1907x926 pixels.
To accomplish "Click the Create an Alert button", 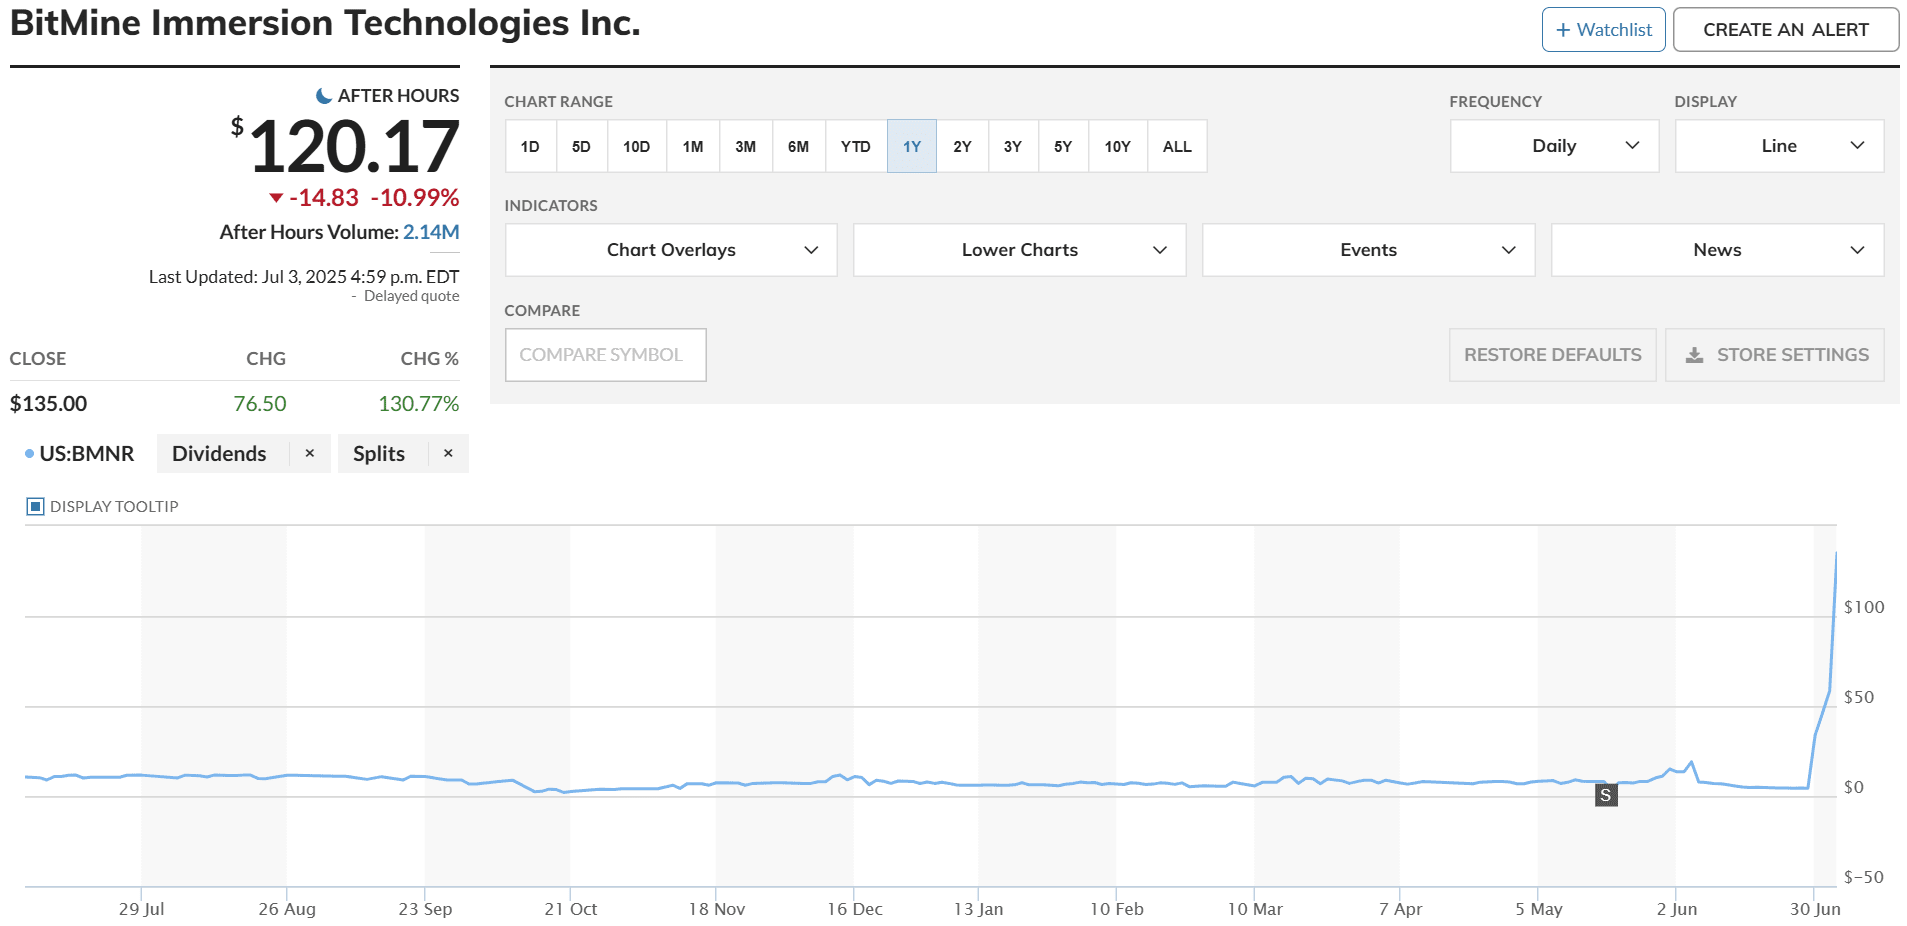I will coord(1786,30).
